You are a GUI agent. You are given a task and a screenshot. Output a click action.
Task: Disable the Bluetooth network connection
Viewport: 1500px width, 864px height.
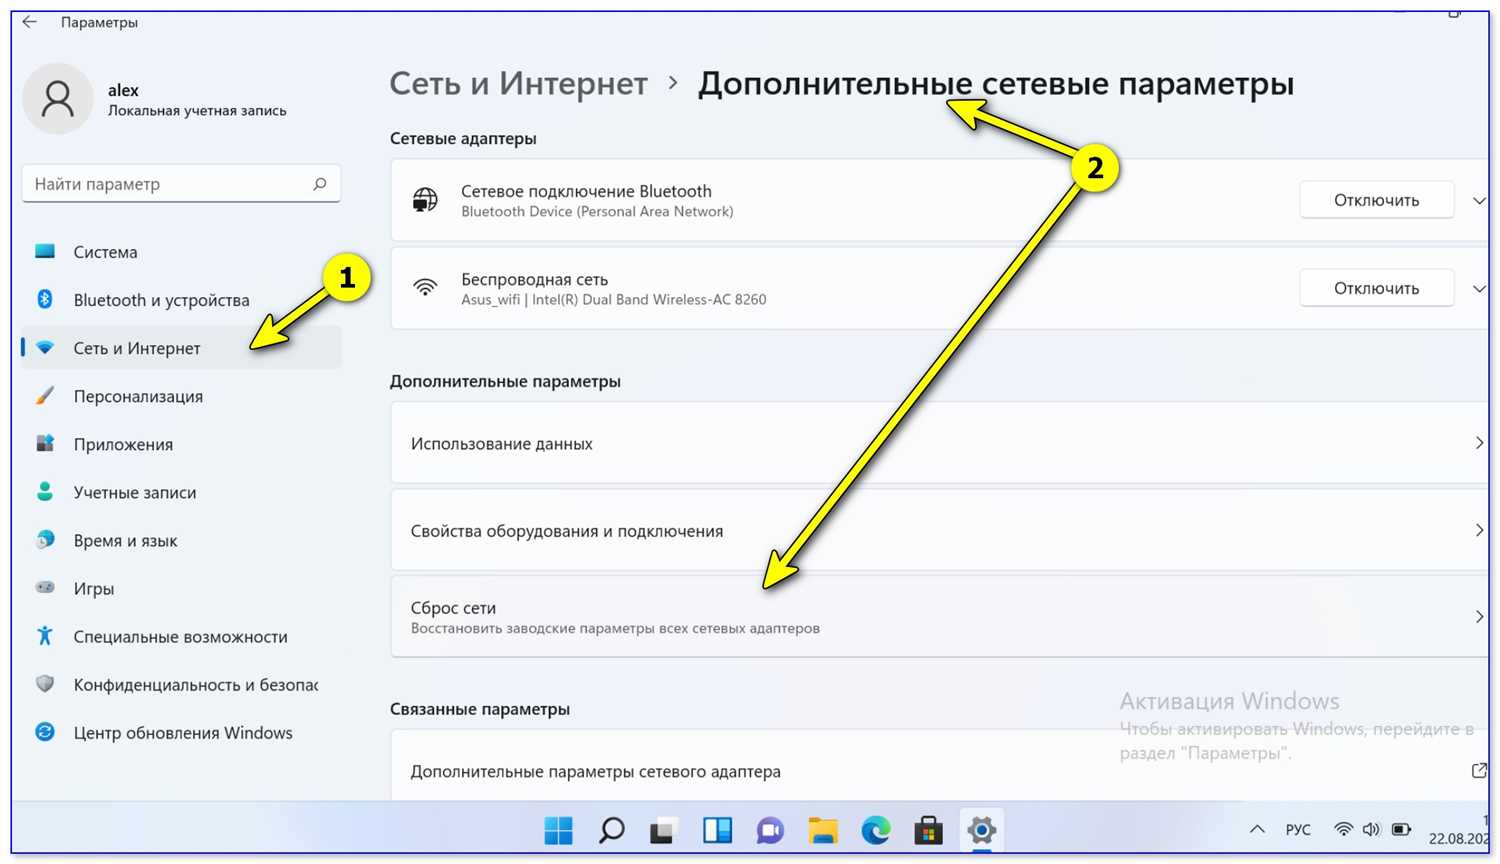pyautogui.click(x=1376, y=200)
